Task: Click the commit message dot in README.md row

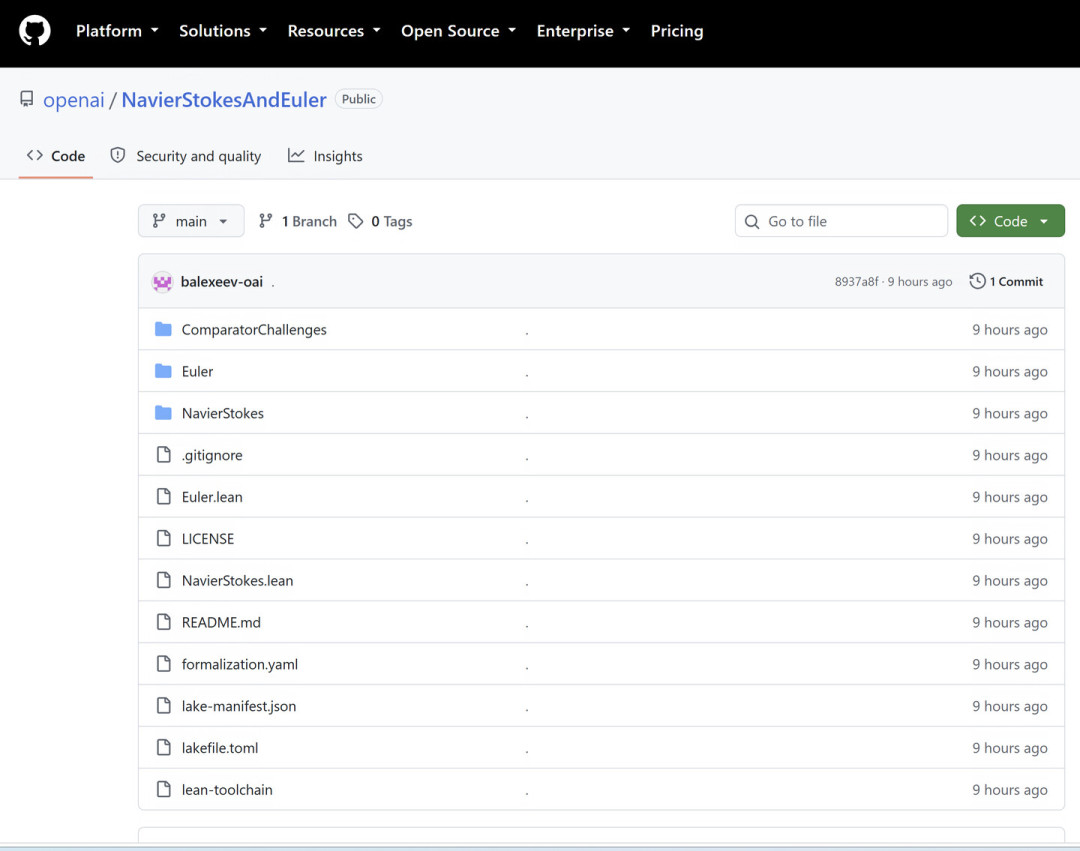Action: [527, 627]
